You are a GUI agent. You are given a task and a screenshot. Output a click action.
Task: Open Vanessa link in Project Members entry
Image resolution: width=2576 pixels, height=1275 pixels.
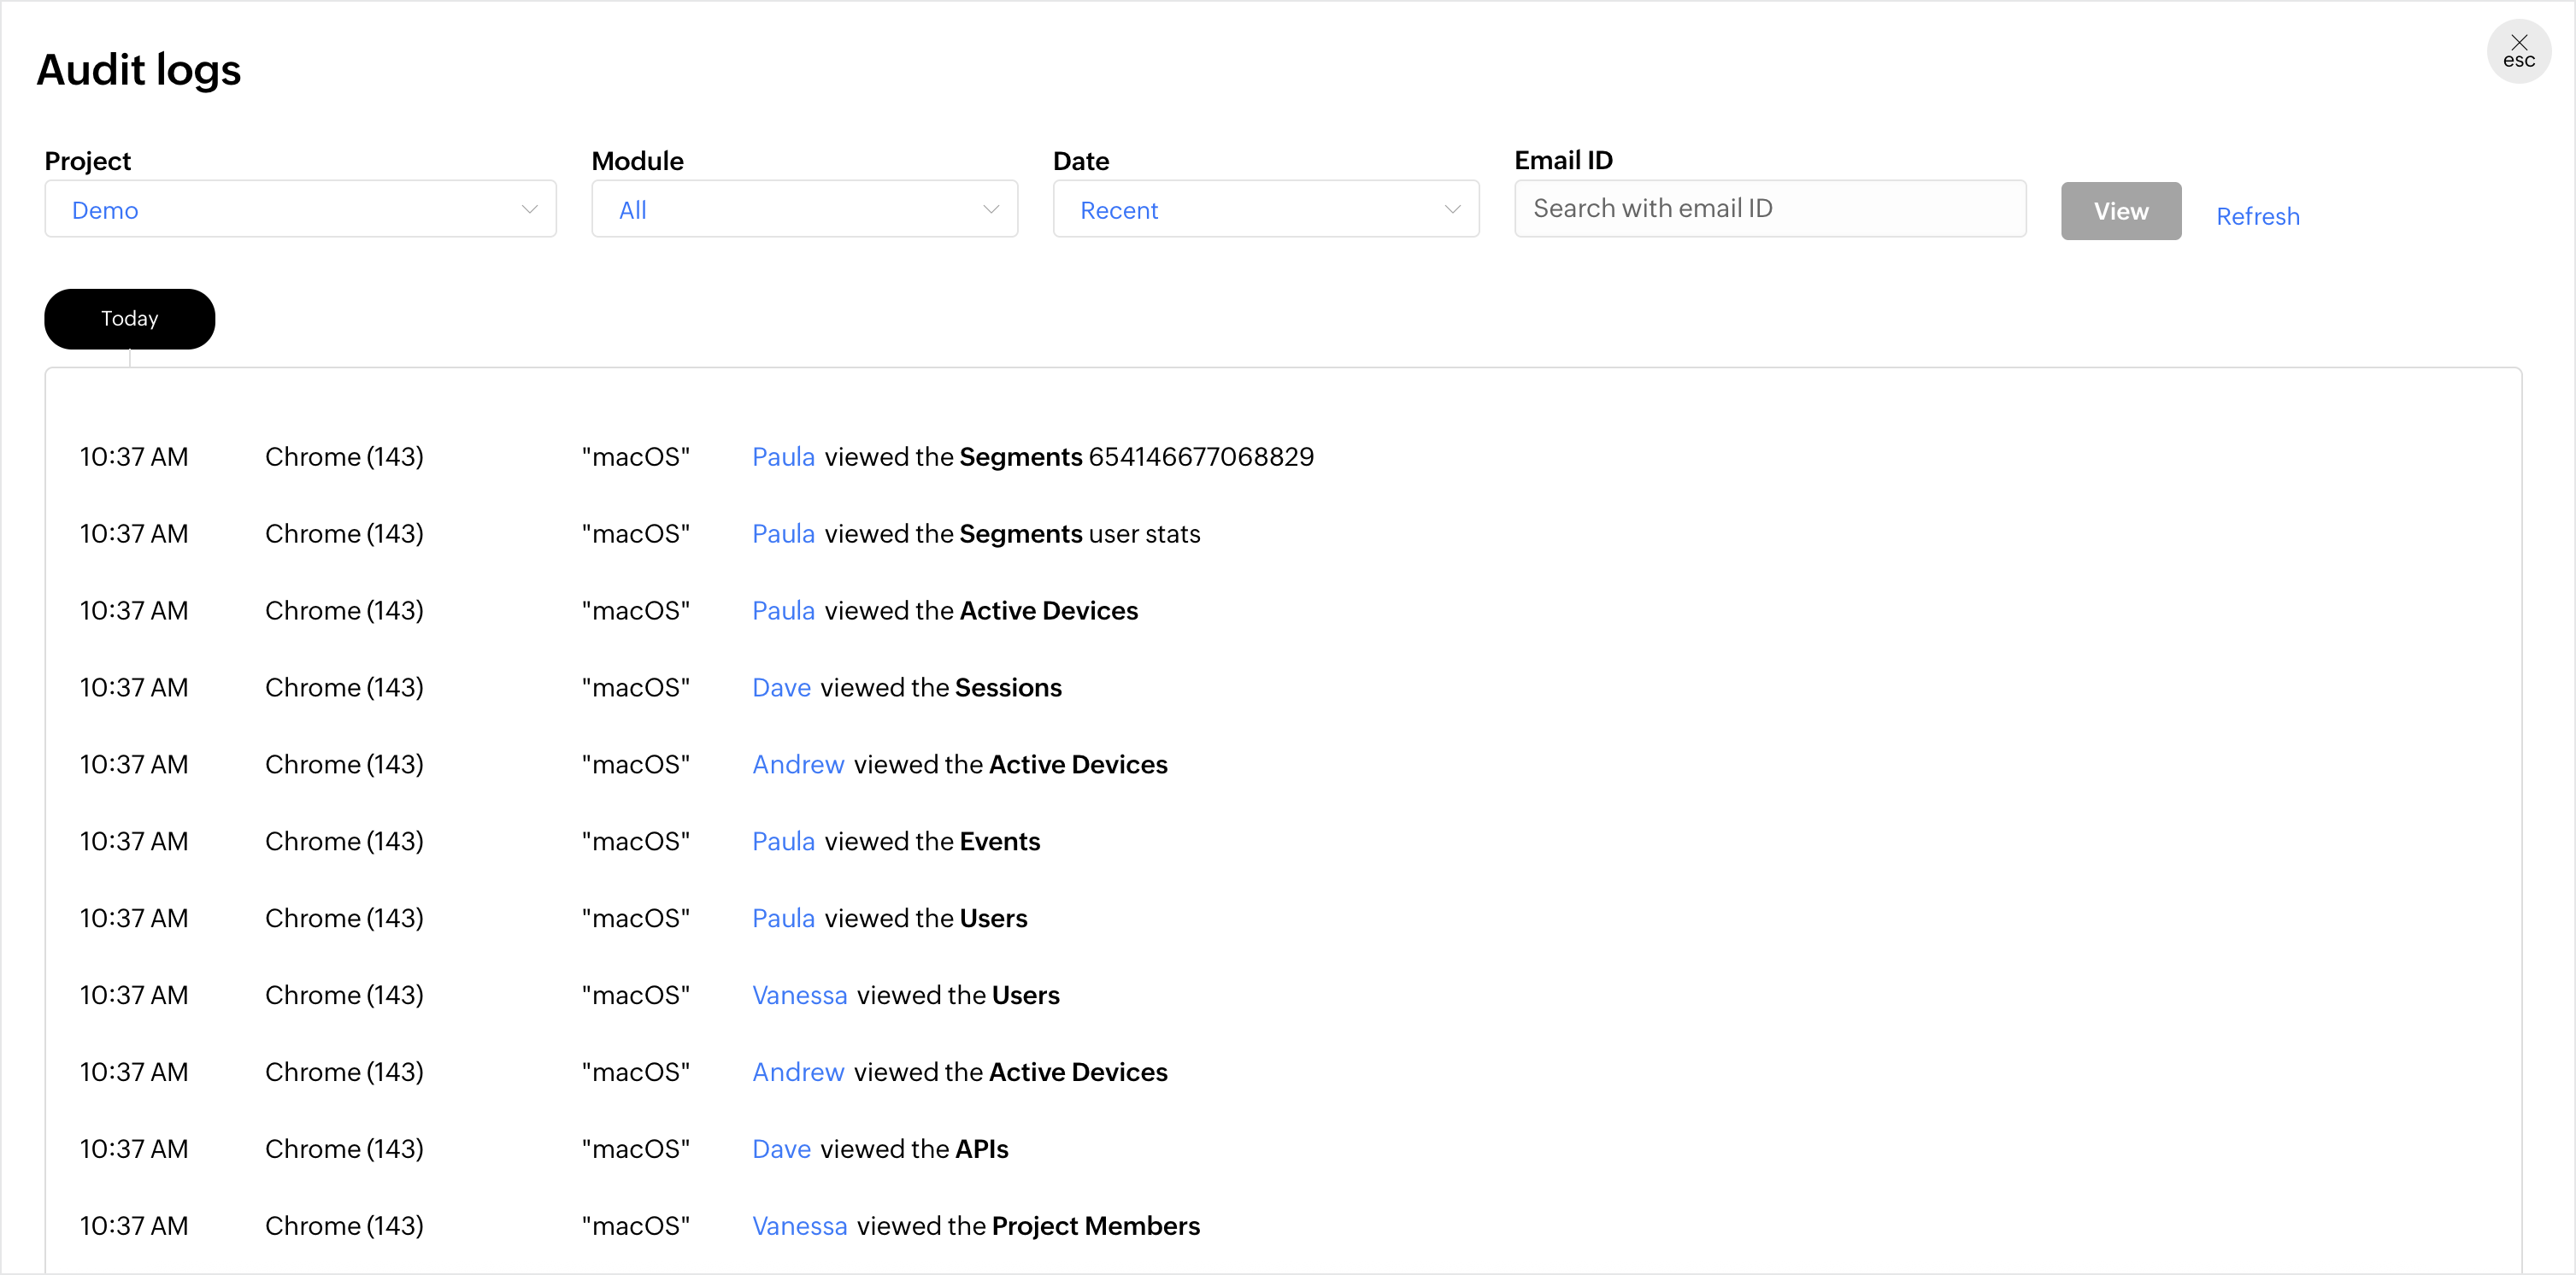tap(798, 1226)
